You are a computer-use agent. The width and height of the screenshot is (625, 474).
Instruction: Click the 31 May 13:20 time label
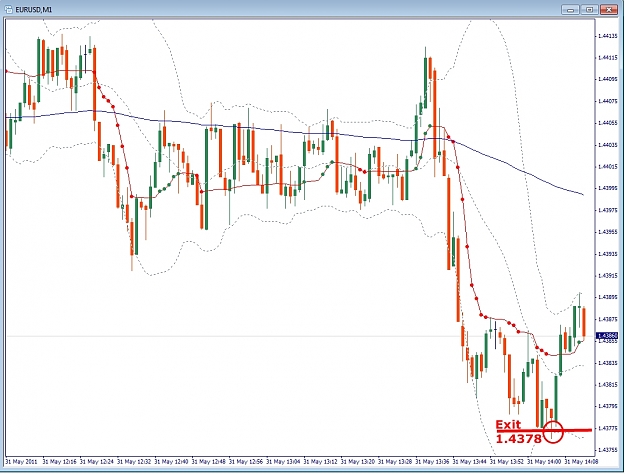pyautogui.click(x=358, y=462)
